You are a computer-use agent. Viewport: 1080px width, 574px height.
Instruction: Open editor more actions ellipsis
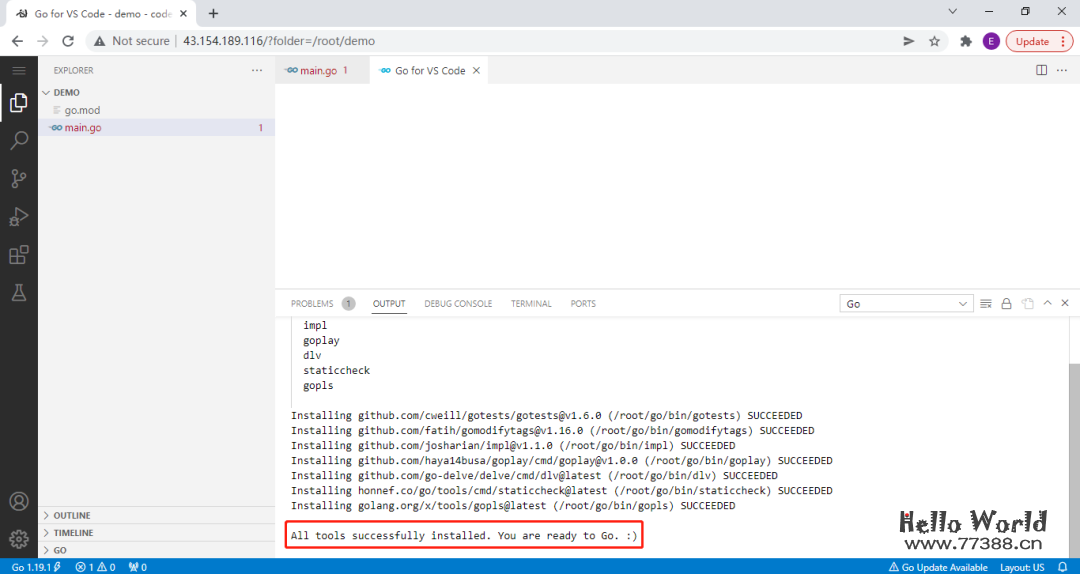tap(1064, 70)
